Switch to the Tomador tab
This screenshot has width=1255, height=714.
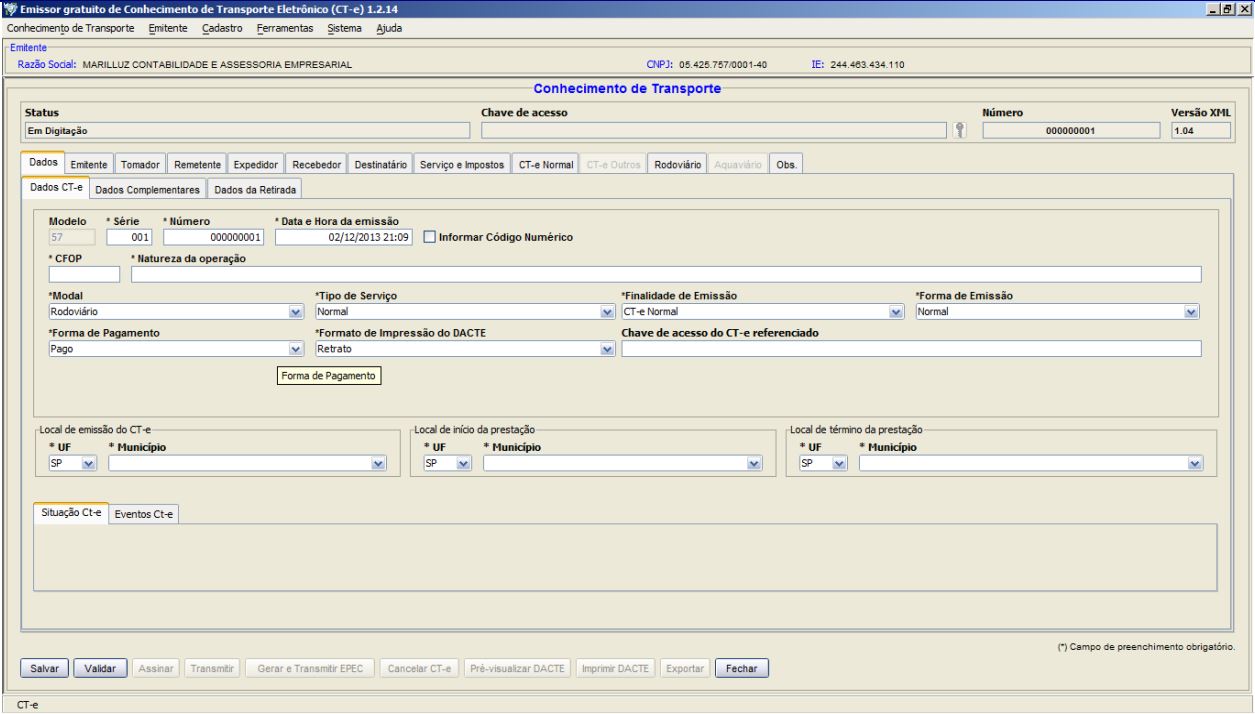[140, 165]
